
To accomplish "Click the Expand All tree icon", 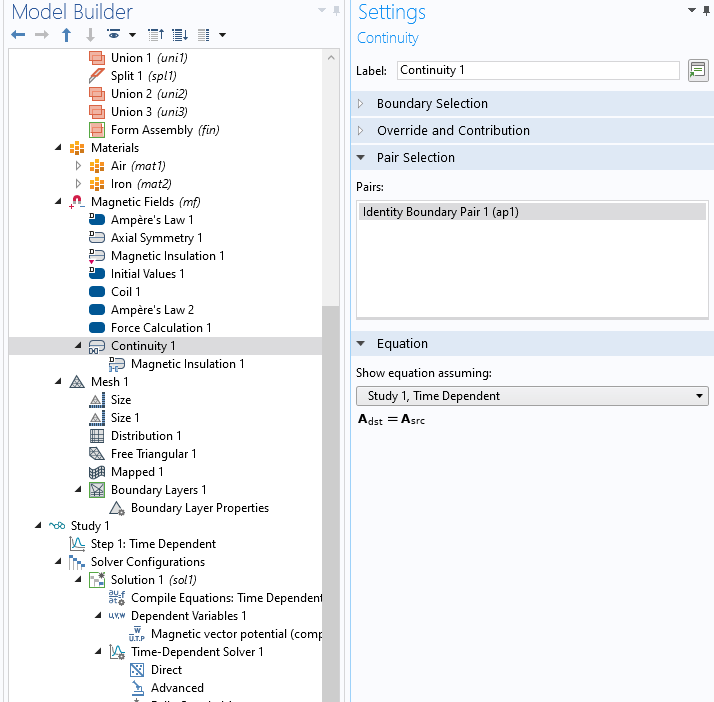I will tap(180, 35).
